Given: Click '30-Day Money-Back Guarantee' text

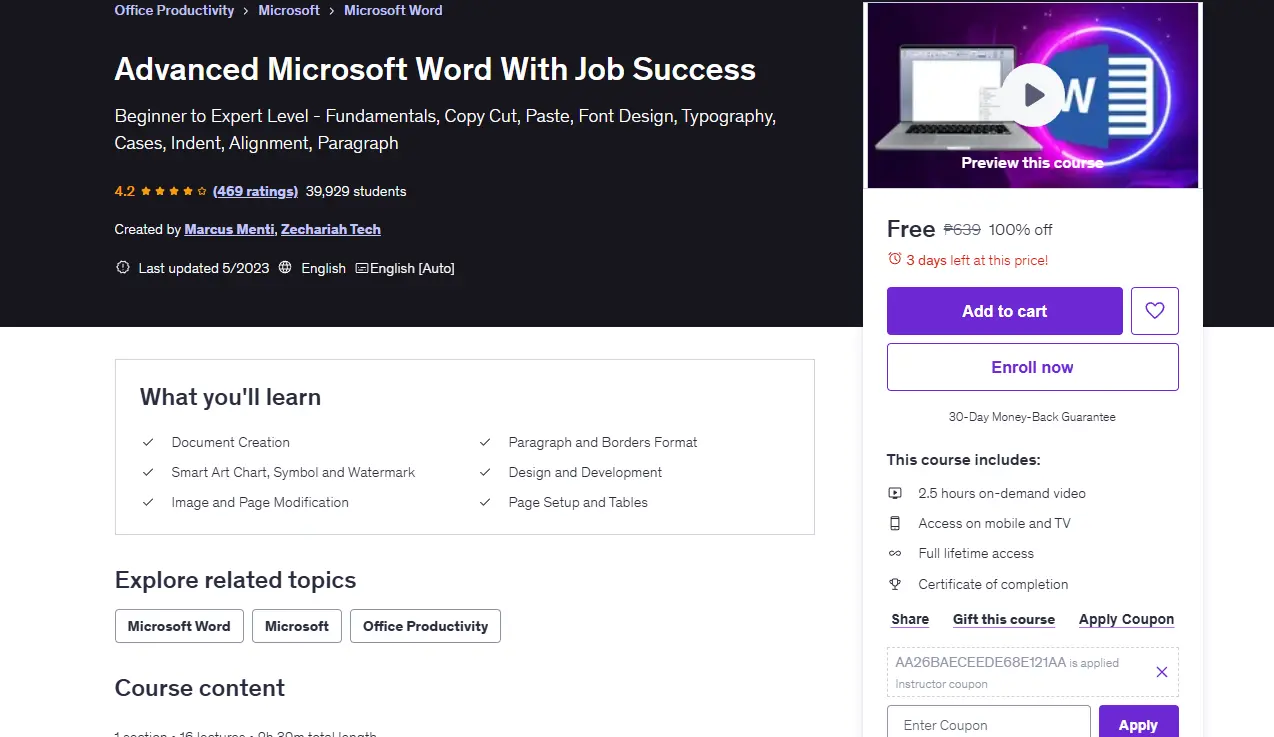Looking at the screenshot, I should (x=1032, y=416).
